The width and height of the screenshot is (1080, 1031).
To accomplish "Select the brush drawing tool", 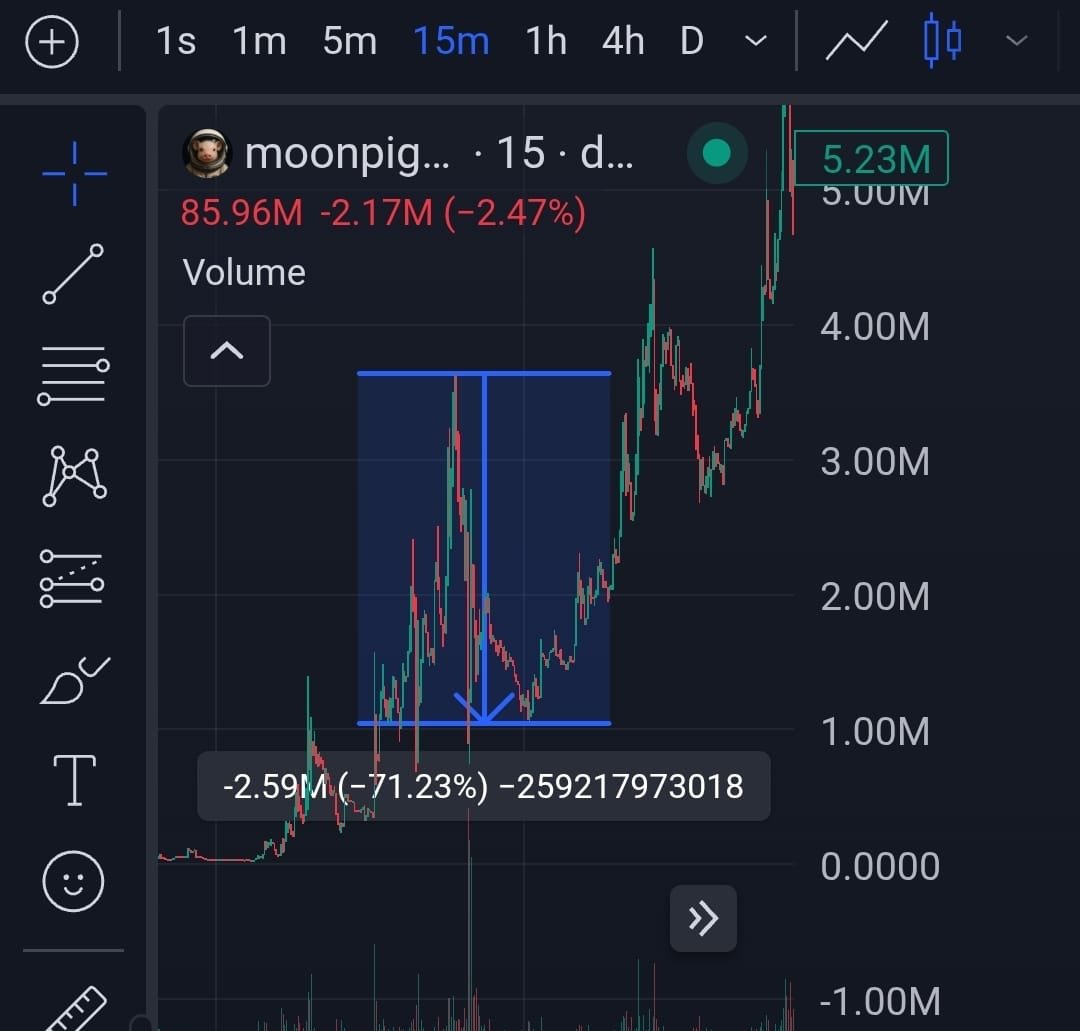I will pos(74,680).
